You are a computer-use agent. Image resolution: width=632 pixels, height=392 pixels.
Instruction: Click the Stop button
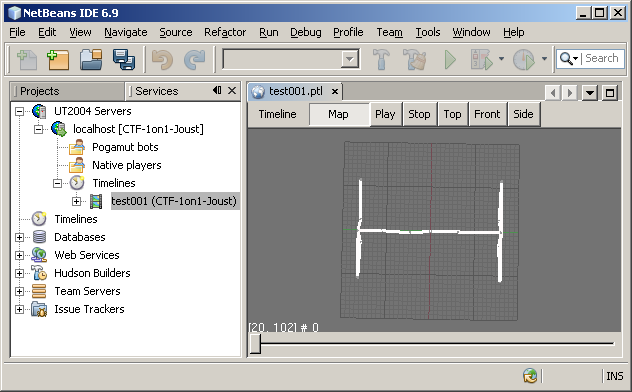tap(419, 114)
